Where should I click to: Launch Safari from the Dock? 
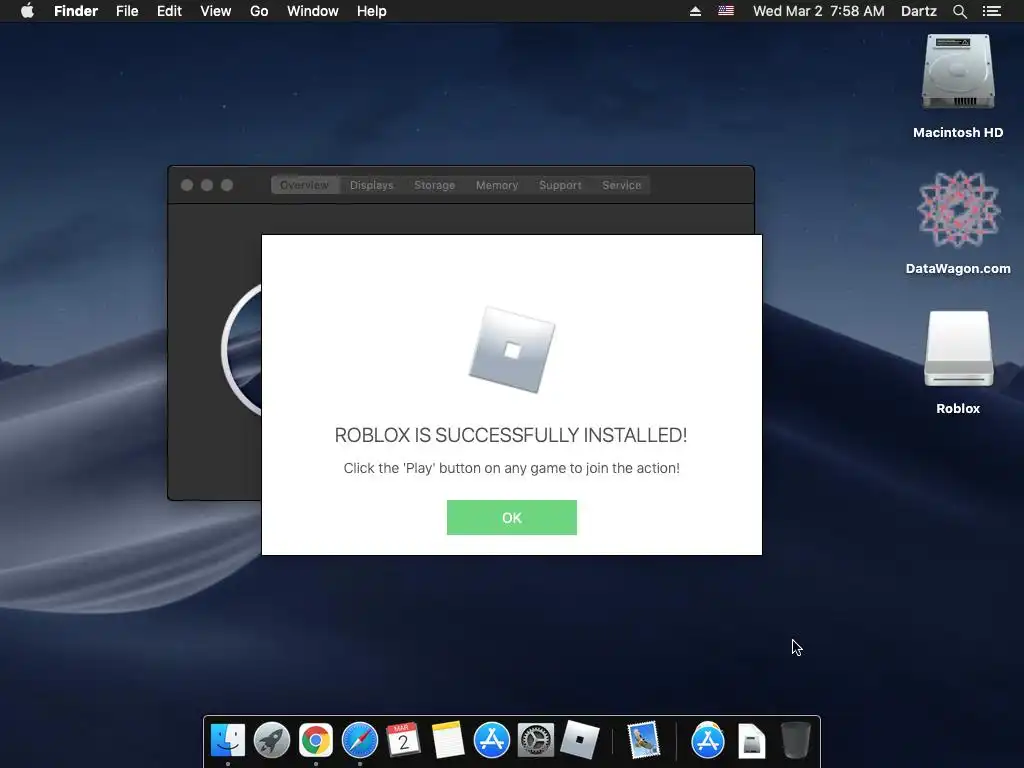pos(360,740)
